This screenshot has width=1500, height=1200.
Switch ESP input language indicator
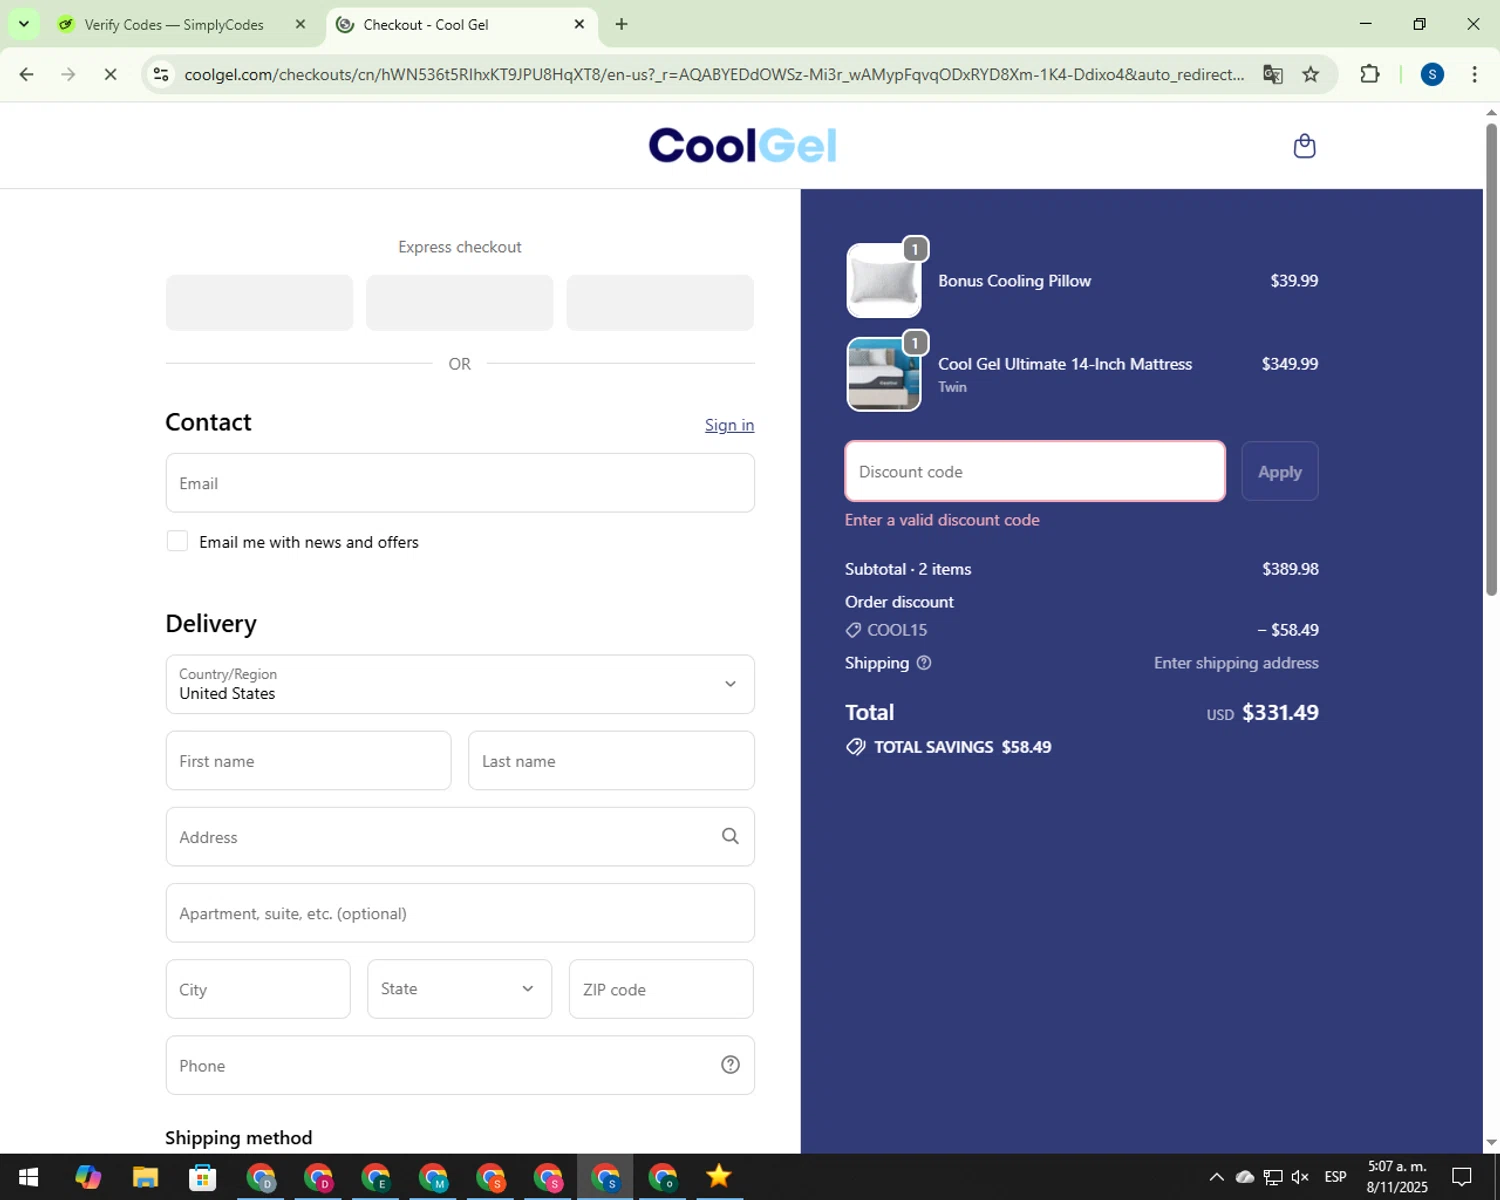coord(1335,1177)
